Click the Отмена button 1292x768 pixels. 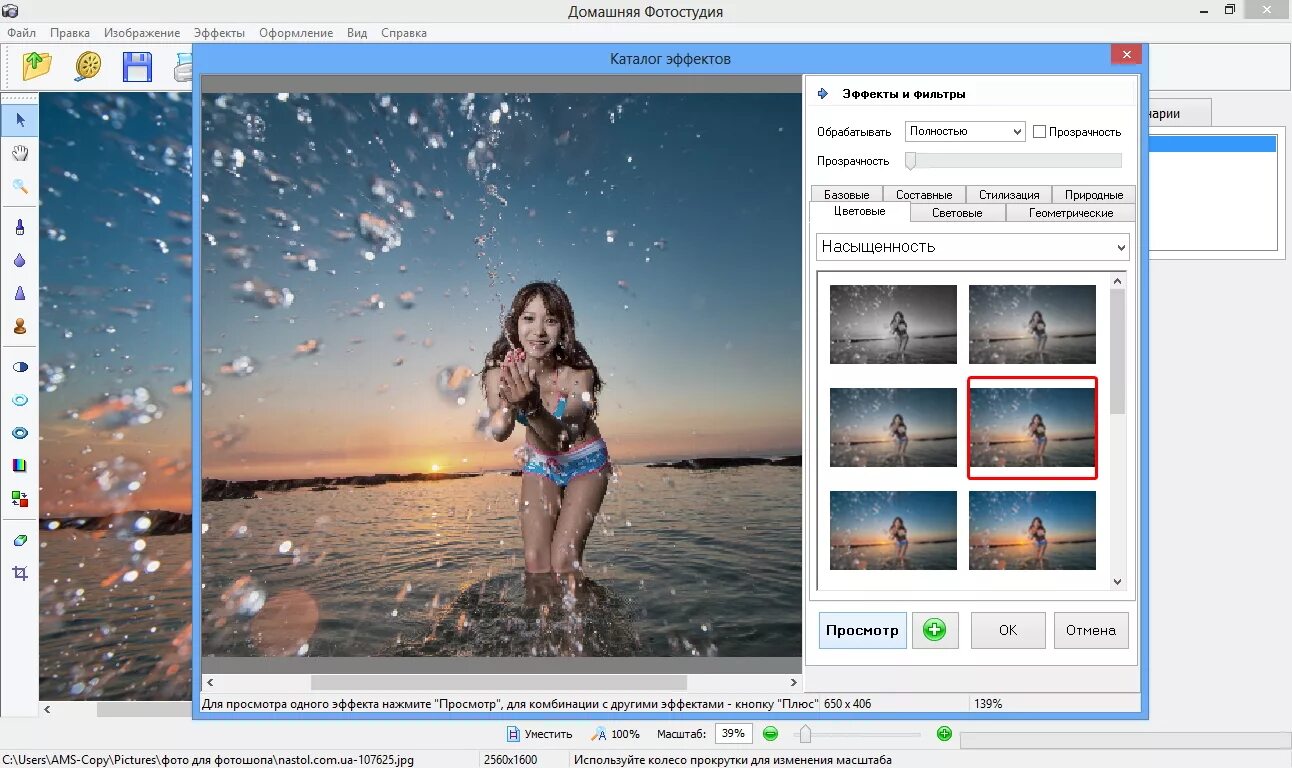pyautogui.click(x=1091, y=630)
